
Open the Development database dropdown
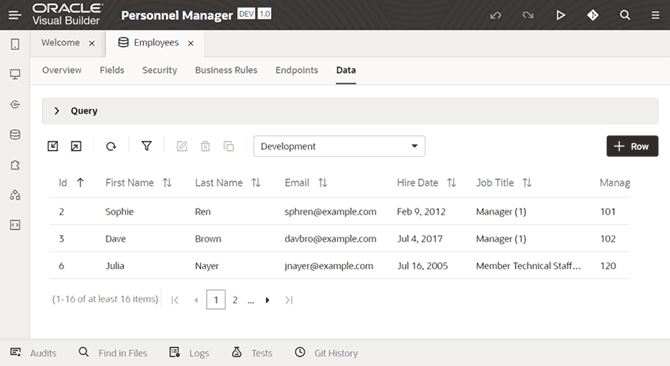(339, 146)
